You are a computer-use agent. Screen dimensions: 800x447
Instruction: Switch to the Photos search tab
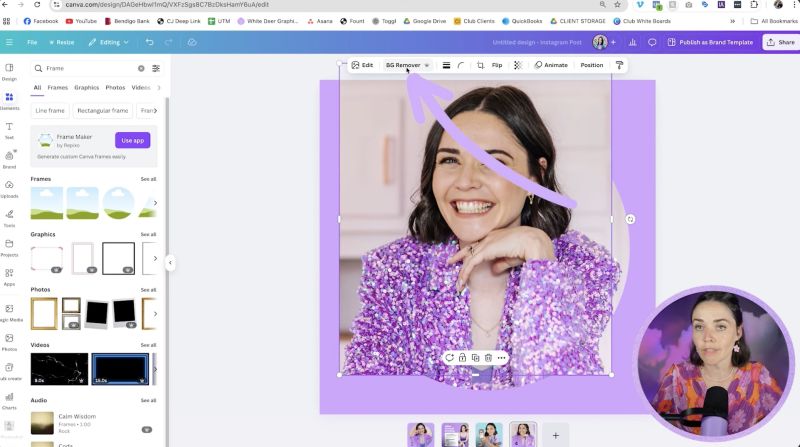[x=115, y=88]
